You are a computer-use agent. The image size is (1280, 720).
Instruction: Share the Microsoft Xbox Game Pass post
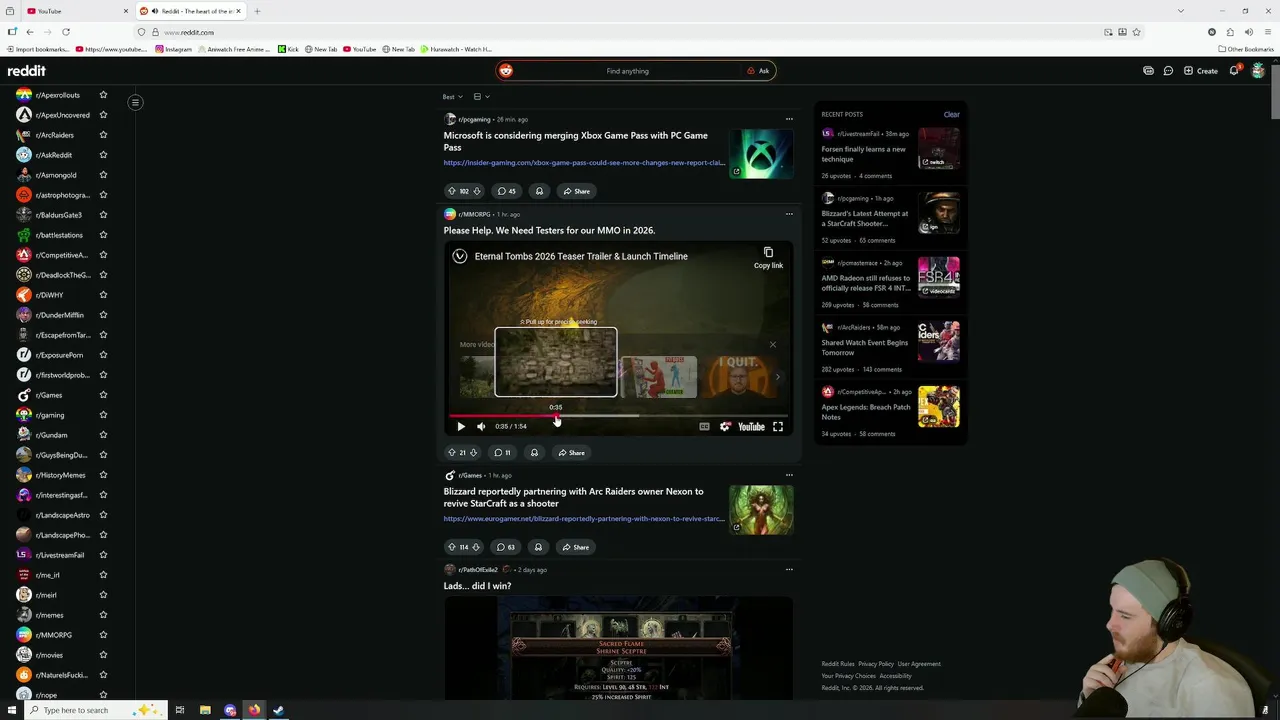pos(576,191)
